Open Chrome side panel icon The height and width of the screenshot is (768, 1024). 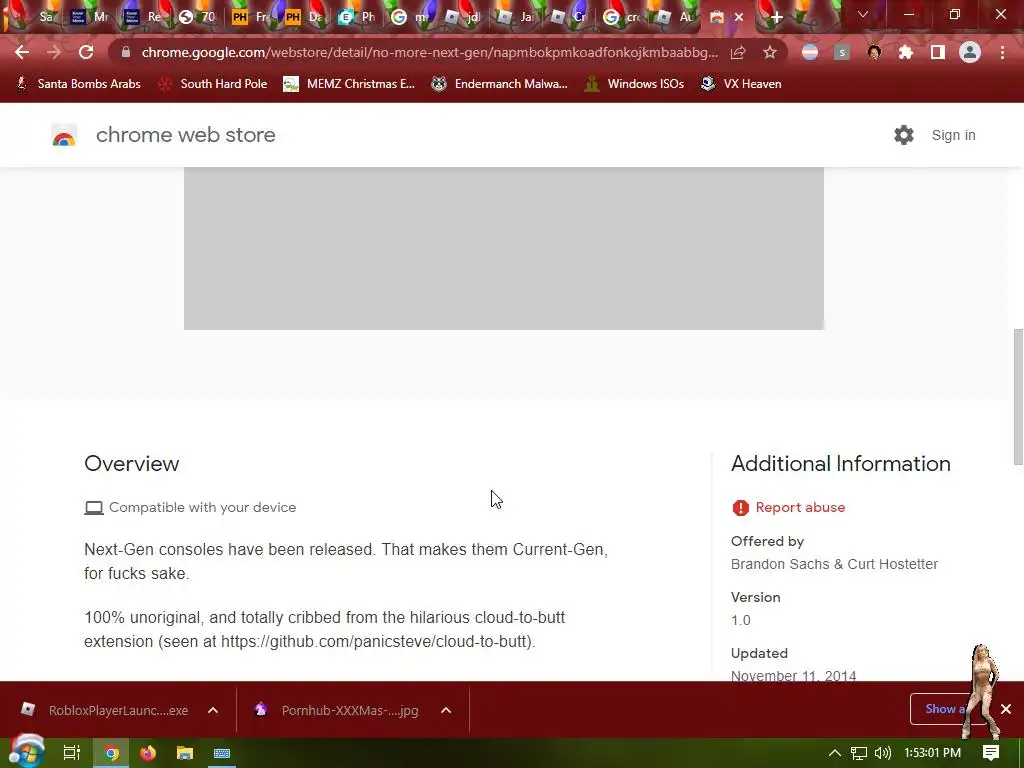click(x=938, y=52)
